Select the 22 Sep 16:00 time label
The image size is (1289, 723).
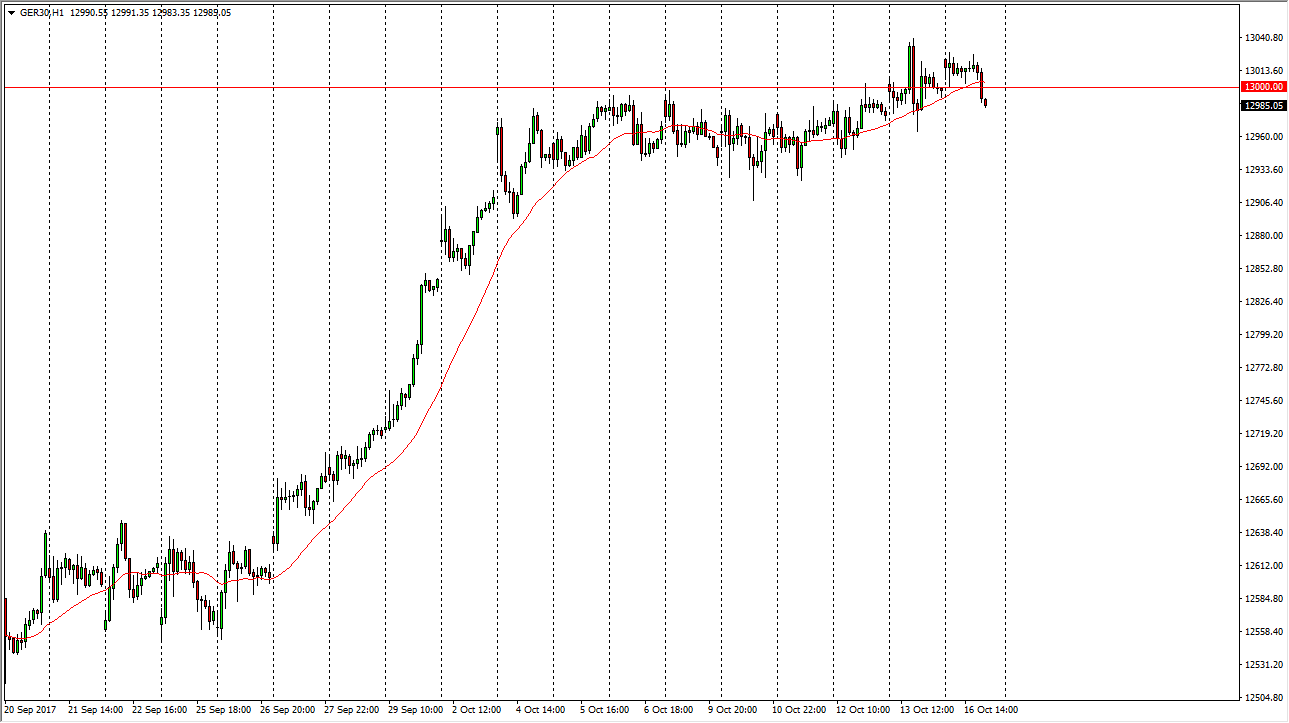161,710
